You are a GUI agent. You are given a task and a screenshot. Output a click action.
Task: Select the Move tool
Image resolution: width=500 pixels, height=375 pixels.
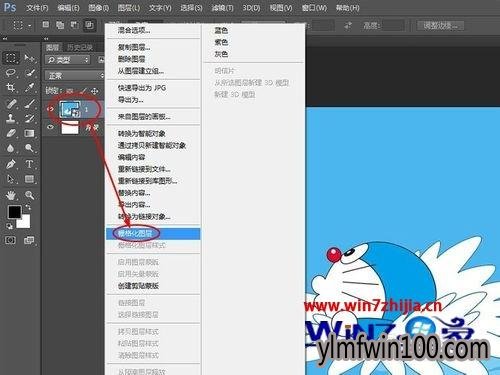29,58
